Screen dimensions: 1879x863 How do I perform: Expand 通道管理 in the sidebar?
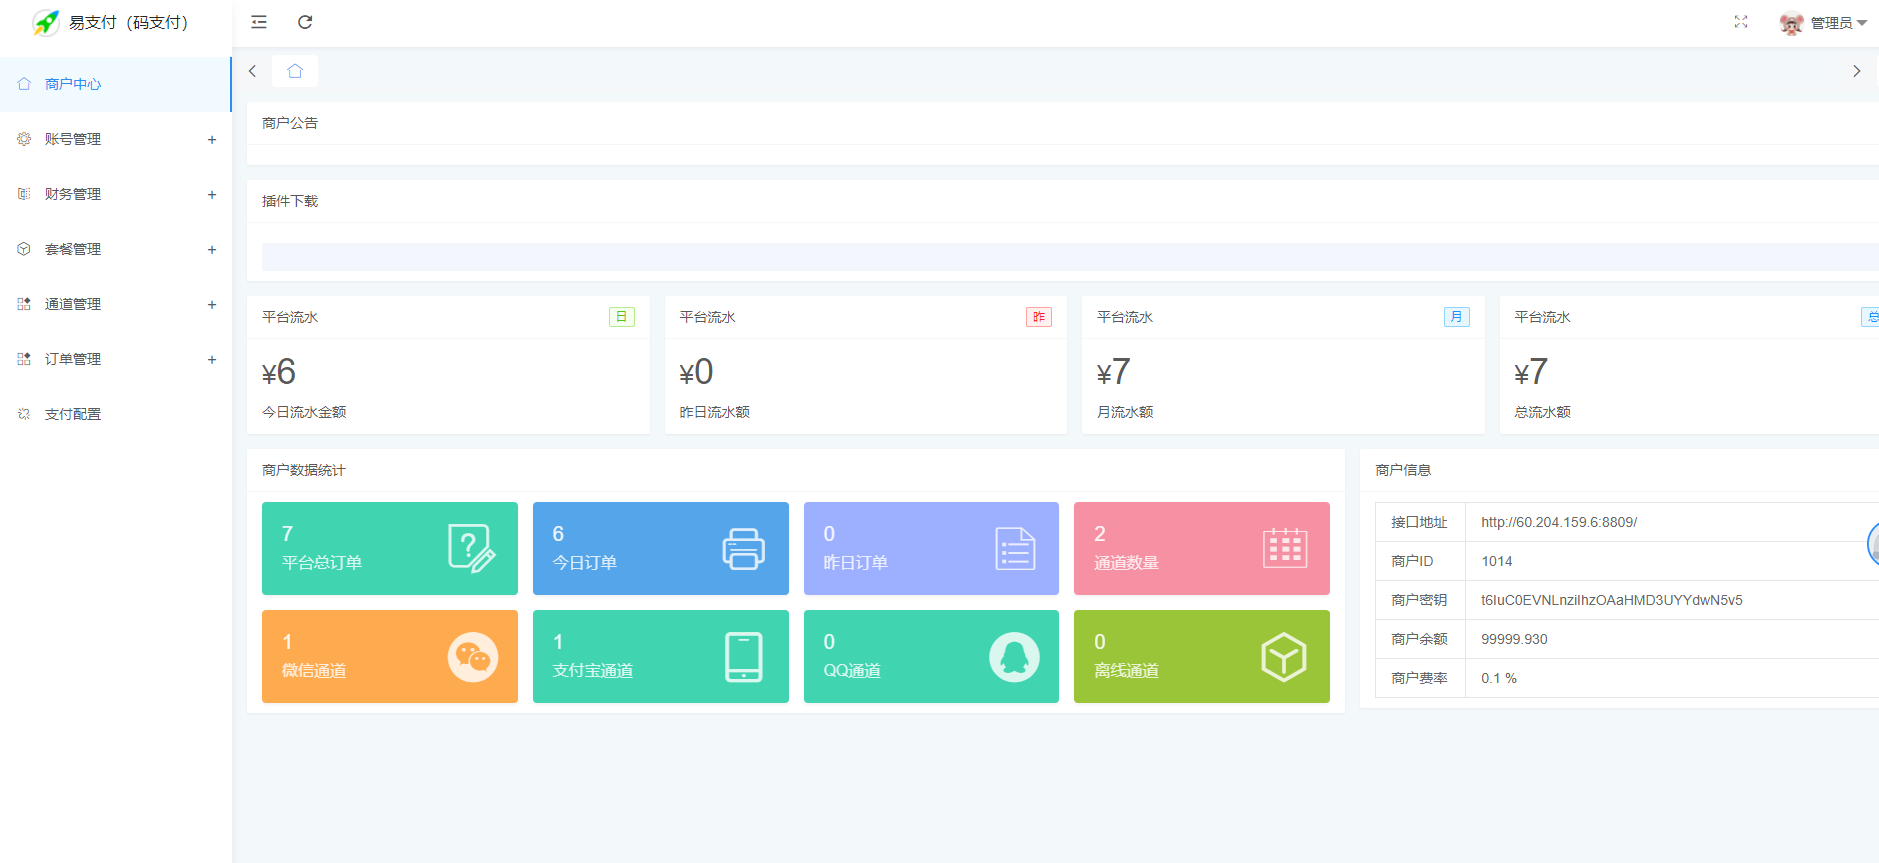click(x=73, y=304)
